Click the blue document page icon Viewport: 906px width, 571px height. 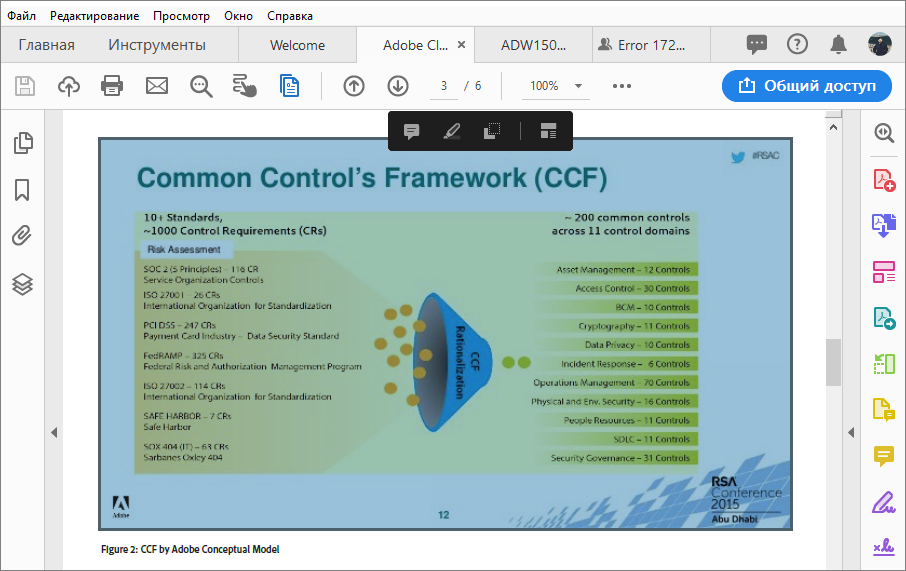click(289, 86)
